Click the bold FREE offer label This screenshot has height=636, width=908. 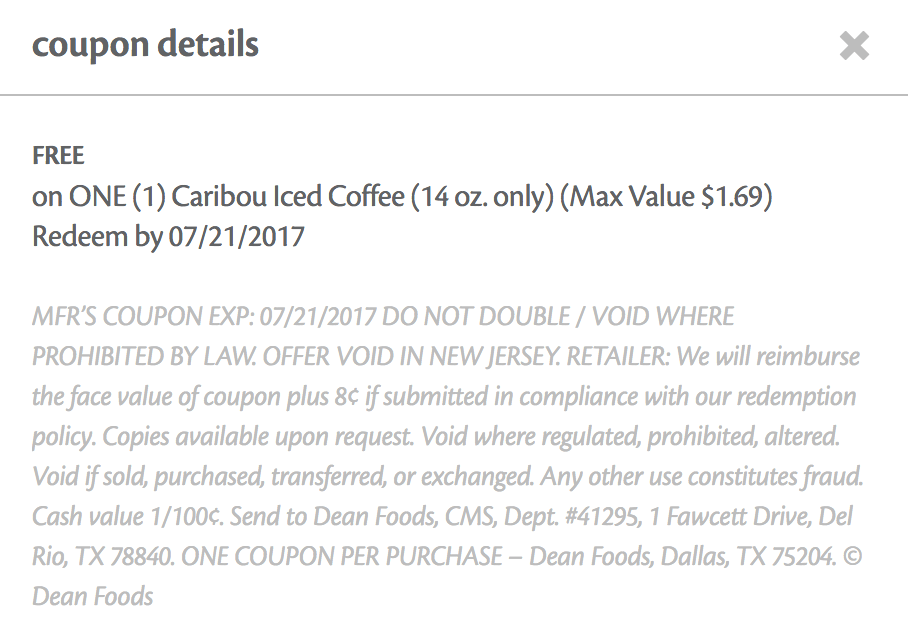tap(58, 155)
